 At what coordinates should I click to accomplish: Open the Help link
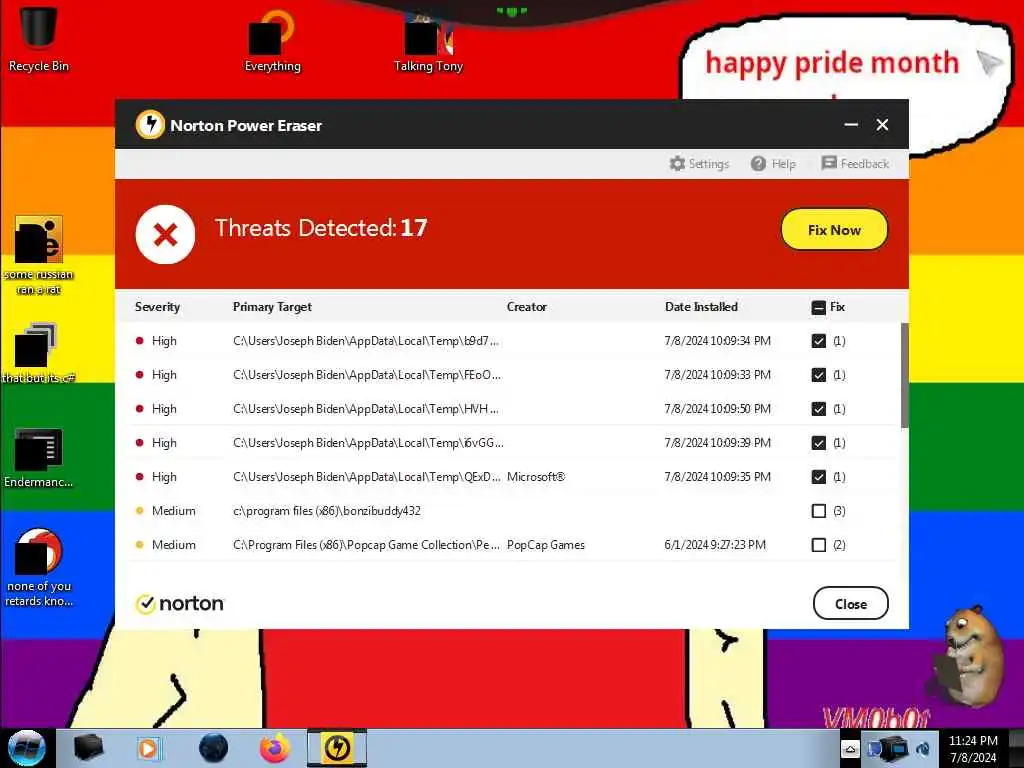click(773, 163)
